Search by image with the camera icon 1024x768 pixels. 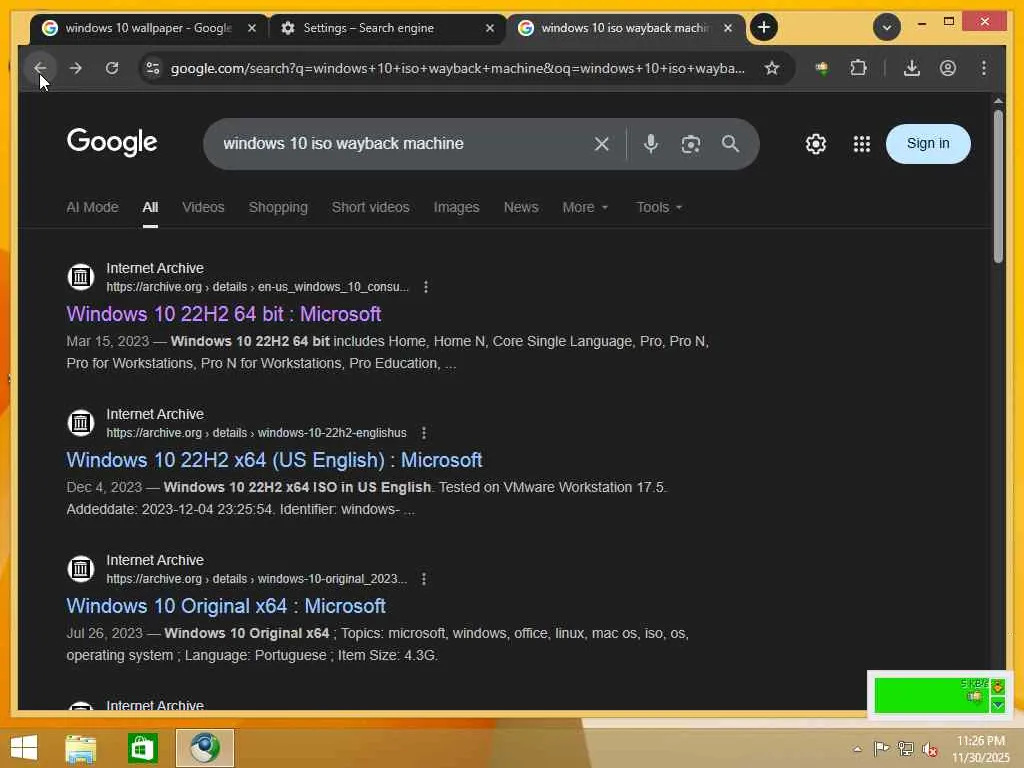691,144
